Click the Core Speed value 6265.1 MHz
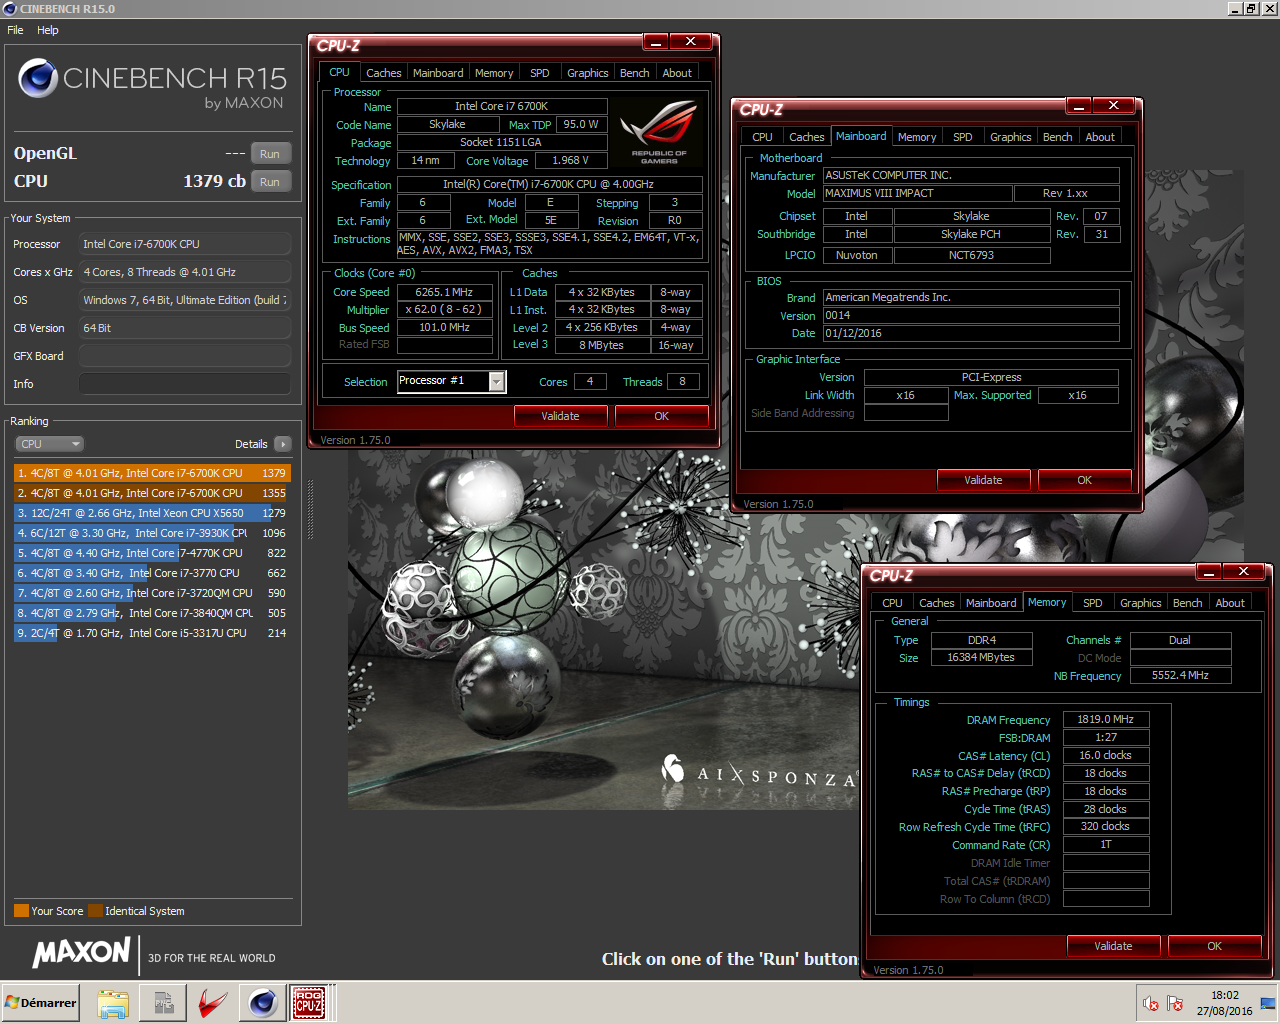 point(444,292)
